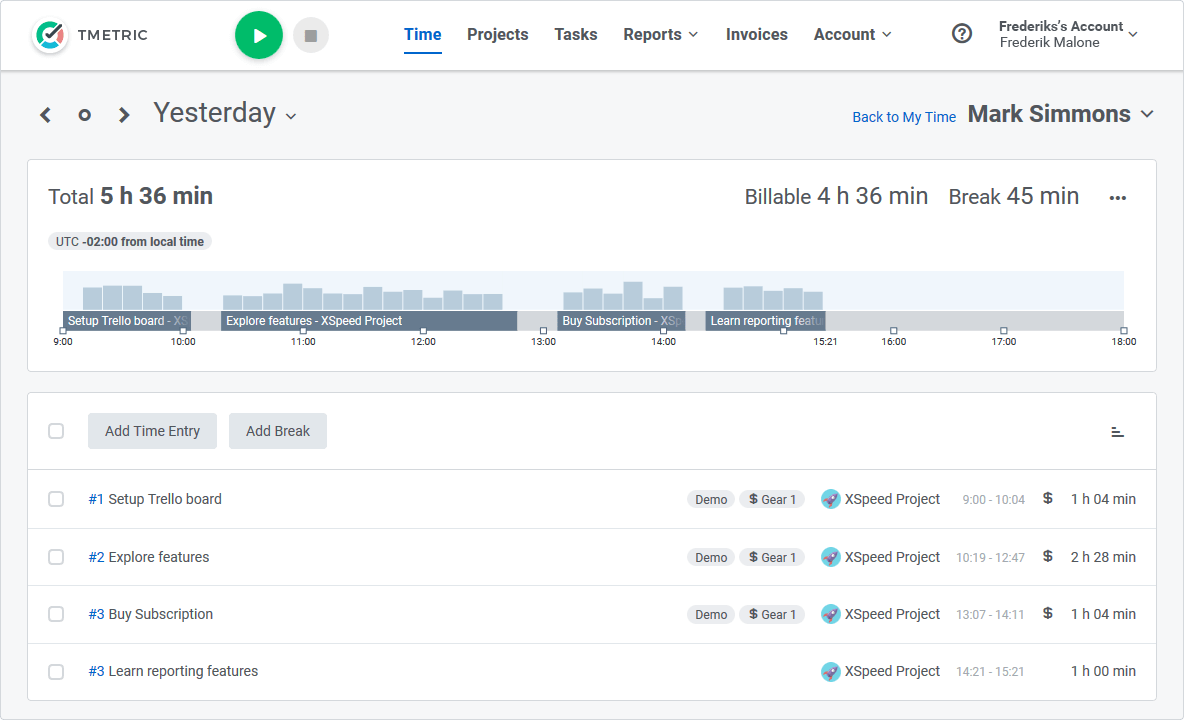The width and height of the screenshot is (1184, 720).
Task: Click the stop timer icon
Action: point(311,34)
